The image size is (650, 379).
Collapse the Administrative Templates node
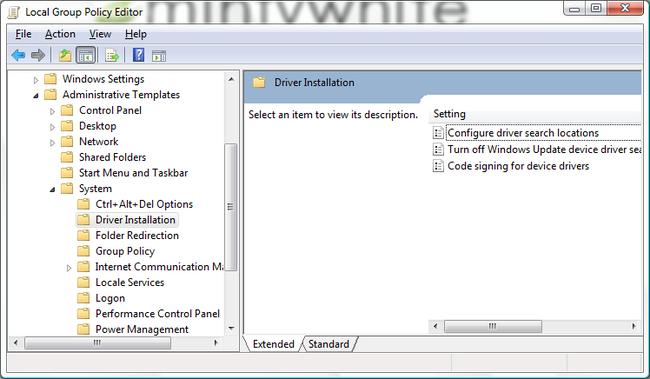[x=36, y=96]
